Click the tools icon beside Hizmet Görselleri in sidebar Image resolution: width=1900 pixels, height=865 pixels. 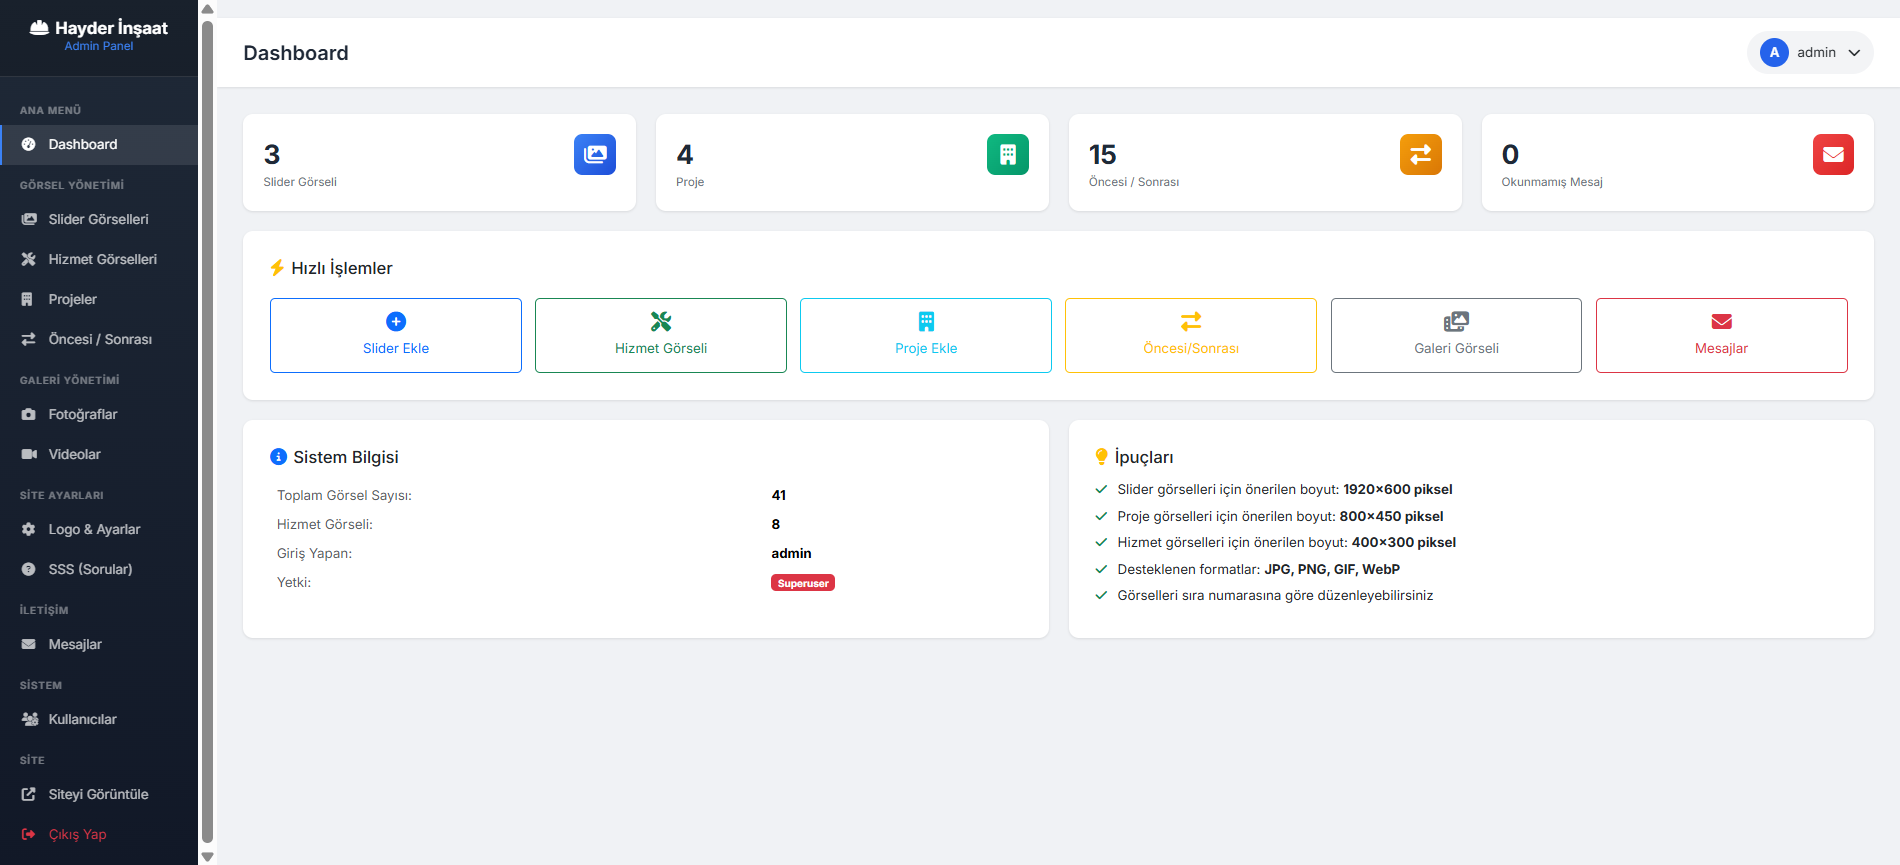click(x=29, y=259)
